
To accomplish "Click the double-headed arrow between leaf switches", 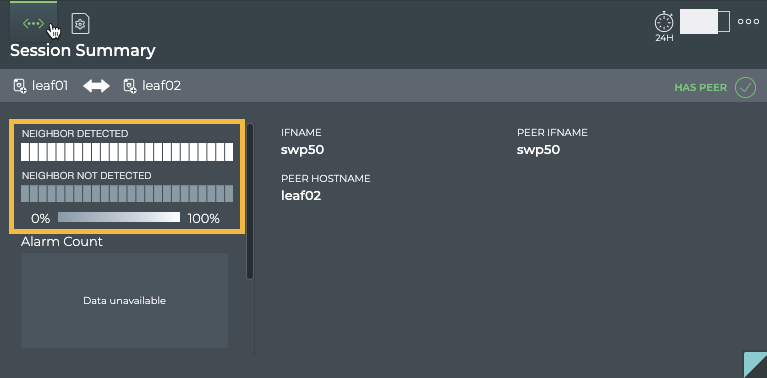I will [x=96, y=87].
